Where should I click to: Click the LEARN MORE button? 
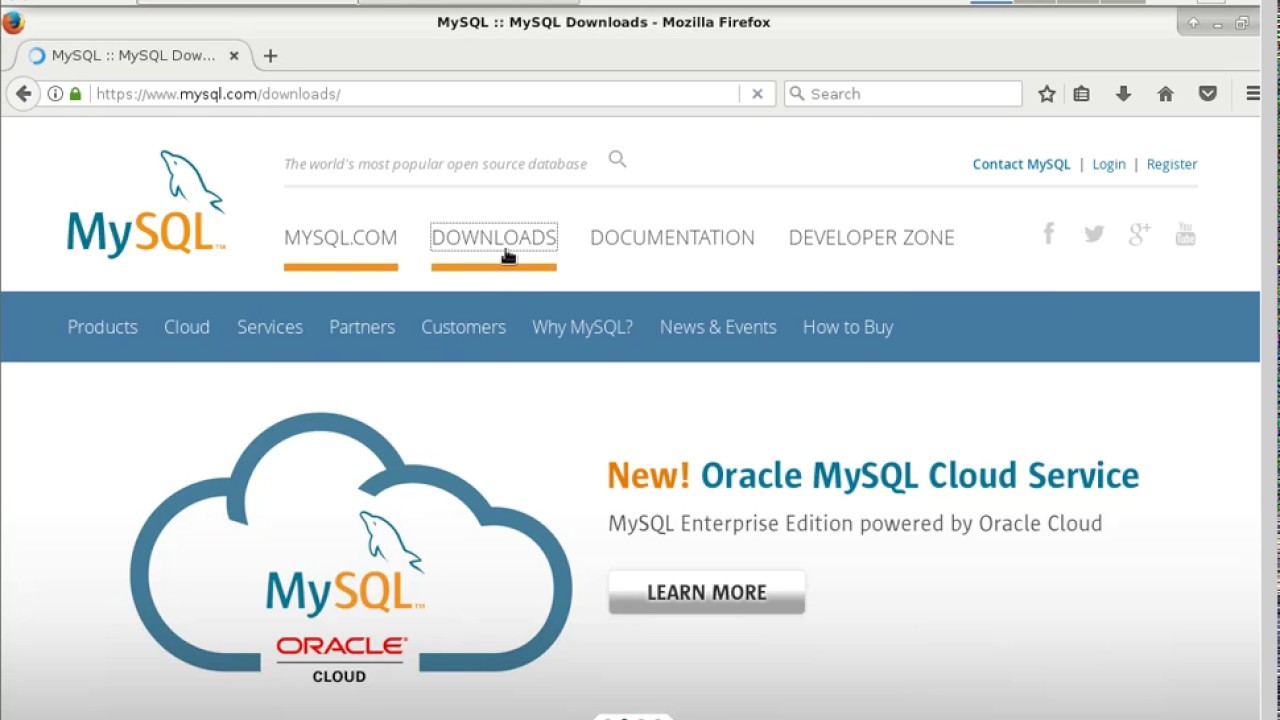point(706,592)
